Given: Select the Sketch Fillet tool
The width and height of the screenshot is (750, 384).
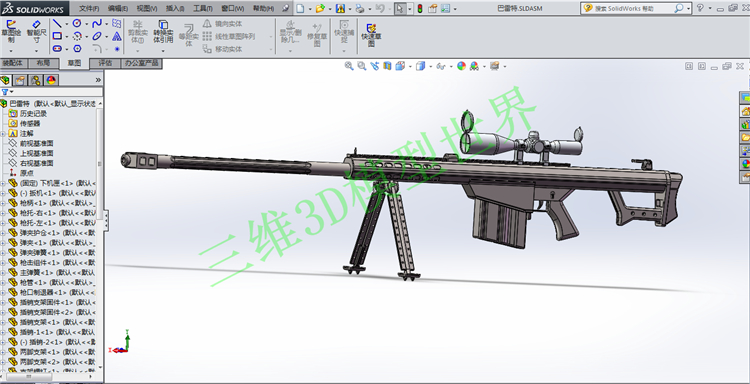Looking at the screenshot, I should pyautogui.click(x=97, y=49).
